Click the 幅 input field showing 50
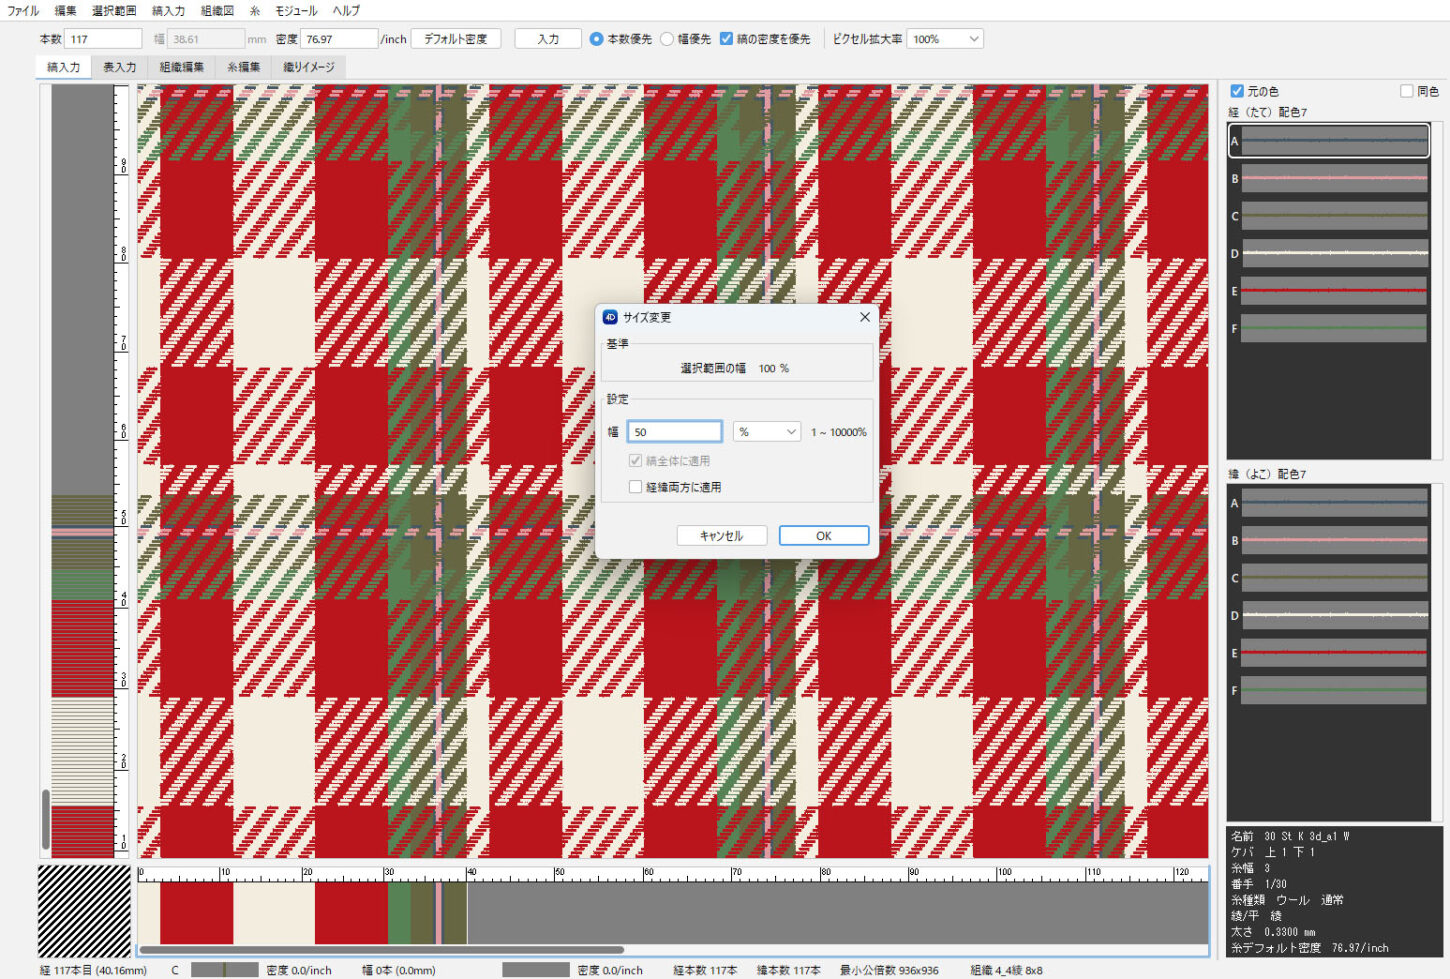 point(674,432)
